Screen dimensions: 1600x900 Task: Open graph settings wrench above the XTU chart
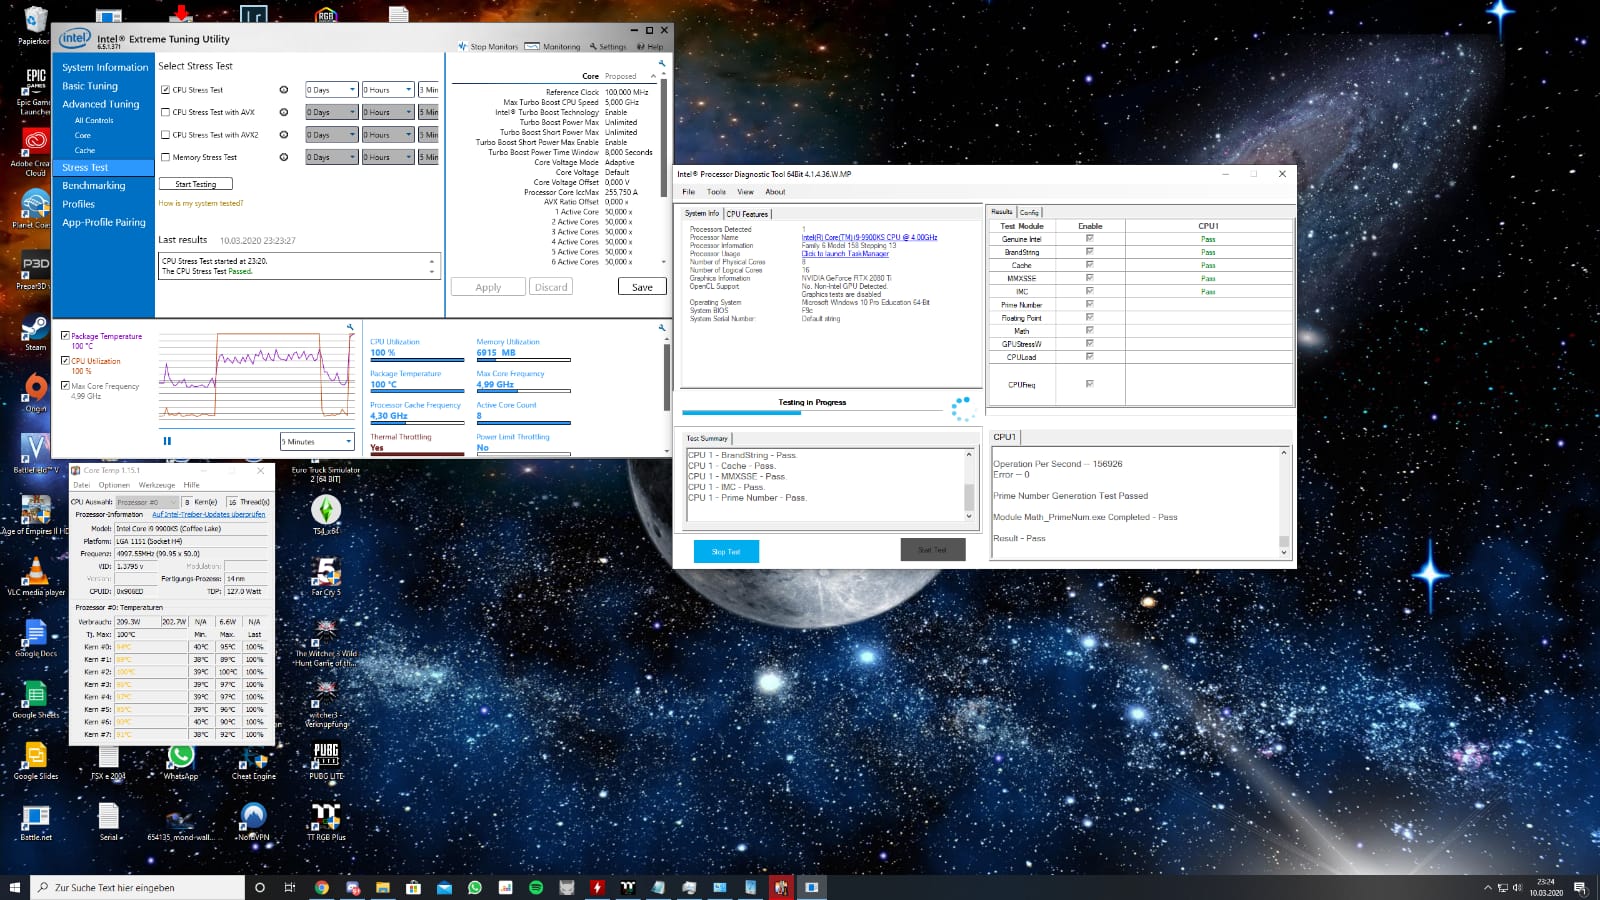tap(350, 327)
